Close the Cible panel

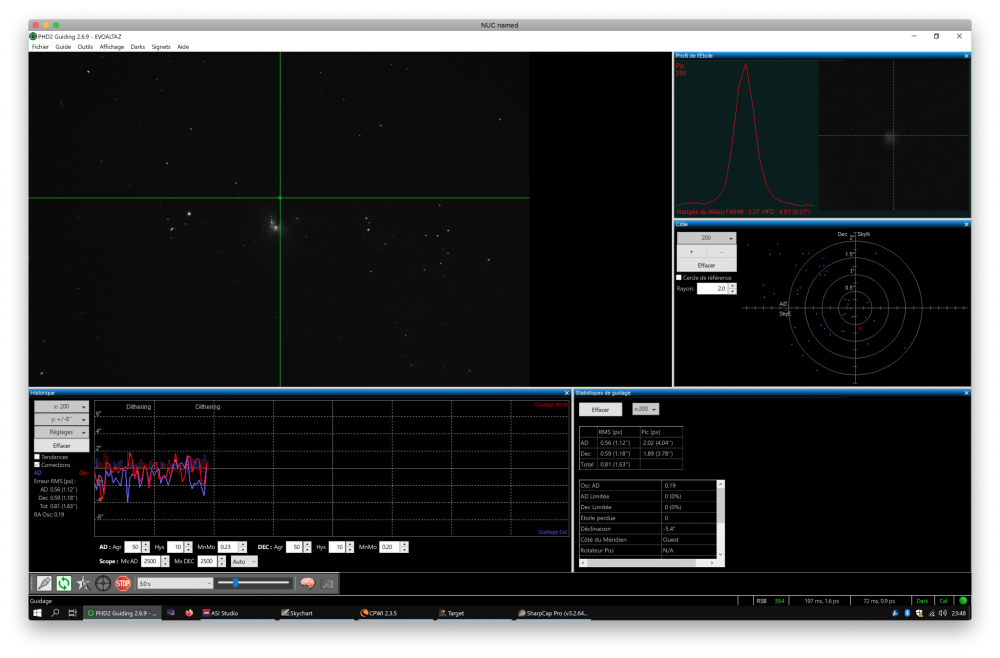pos(966,224)
